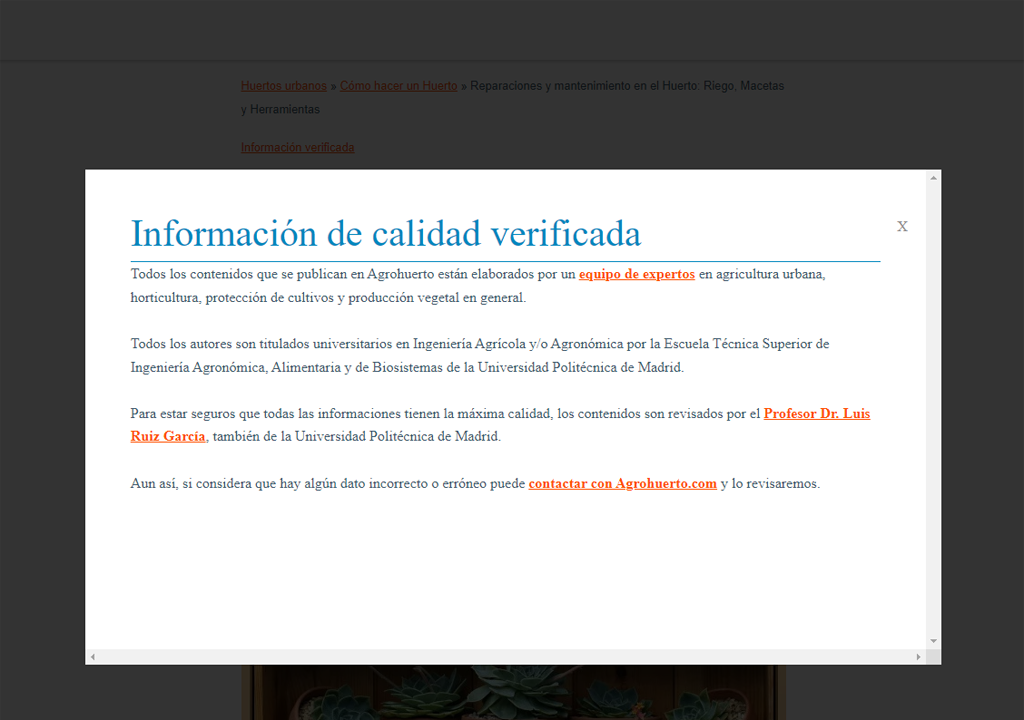Image resolution: width=1024 pixels, height=720 pixels.
Task: Open the 'Información verificada' link behind the modal
Action: pos(297,148)
